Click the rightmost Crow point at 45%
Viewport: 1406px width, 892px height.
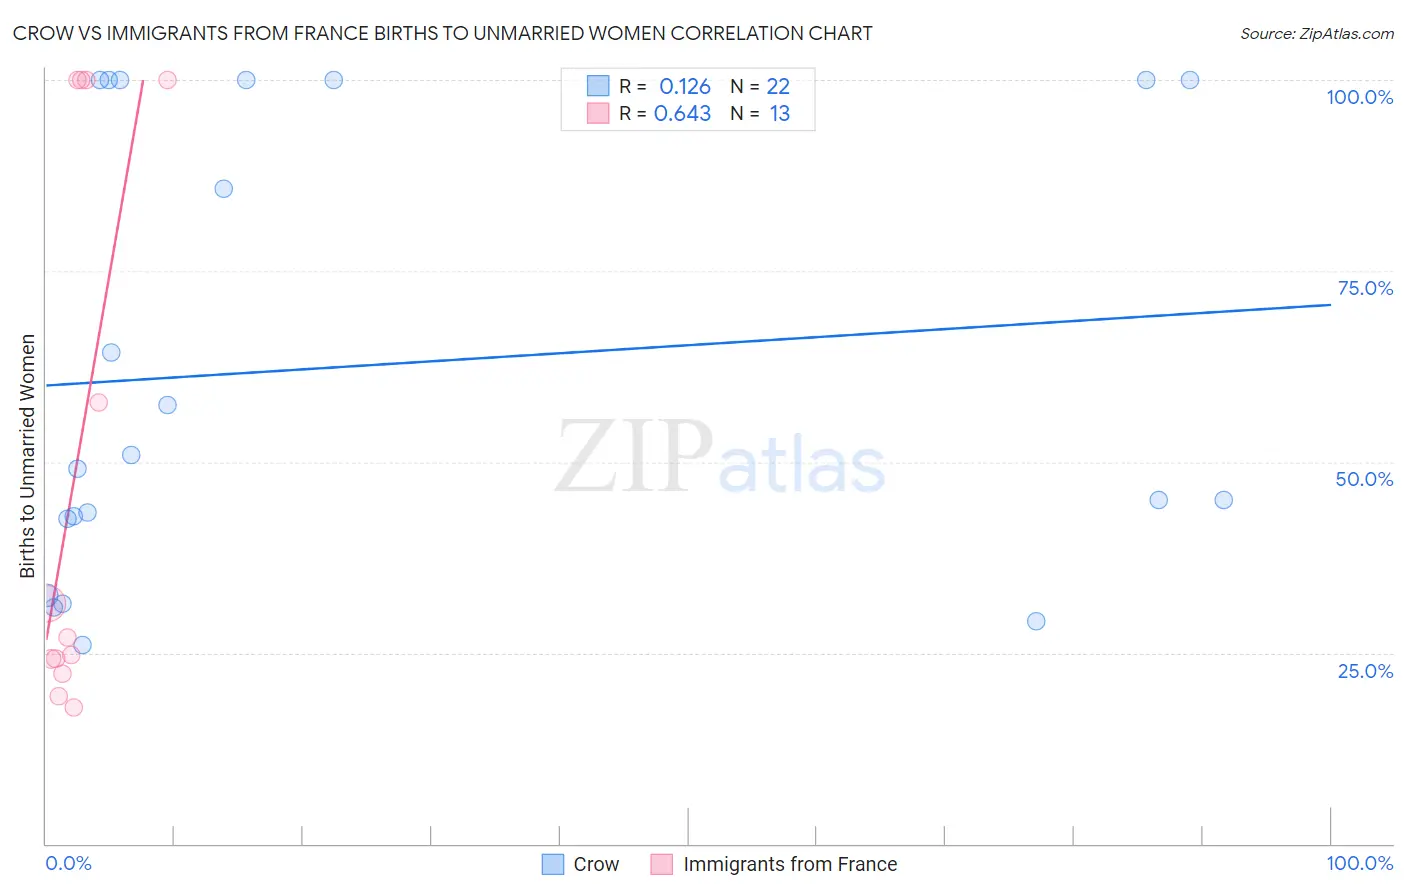1224,500
